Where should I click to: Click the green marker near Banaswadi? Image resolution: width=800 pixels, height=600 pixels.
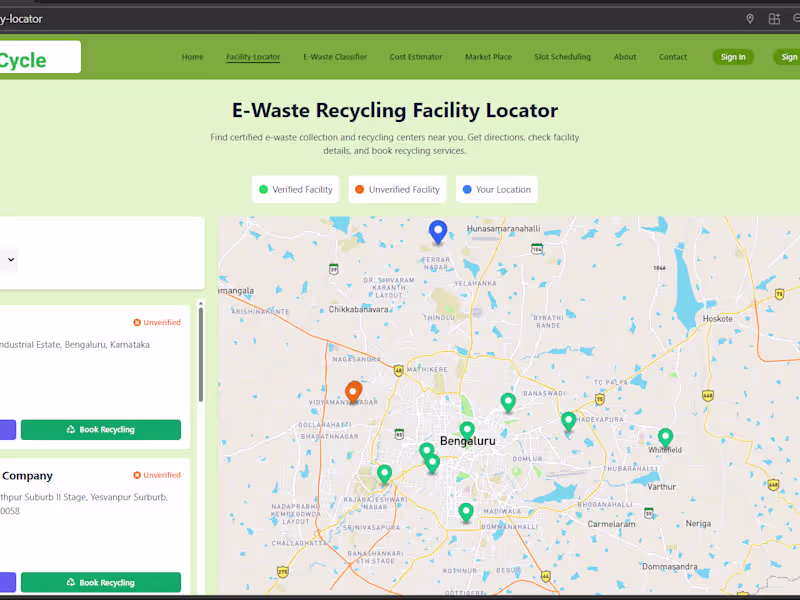pyautogui.click(x=508, y=402)
